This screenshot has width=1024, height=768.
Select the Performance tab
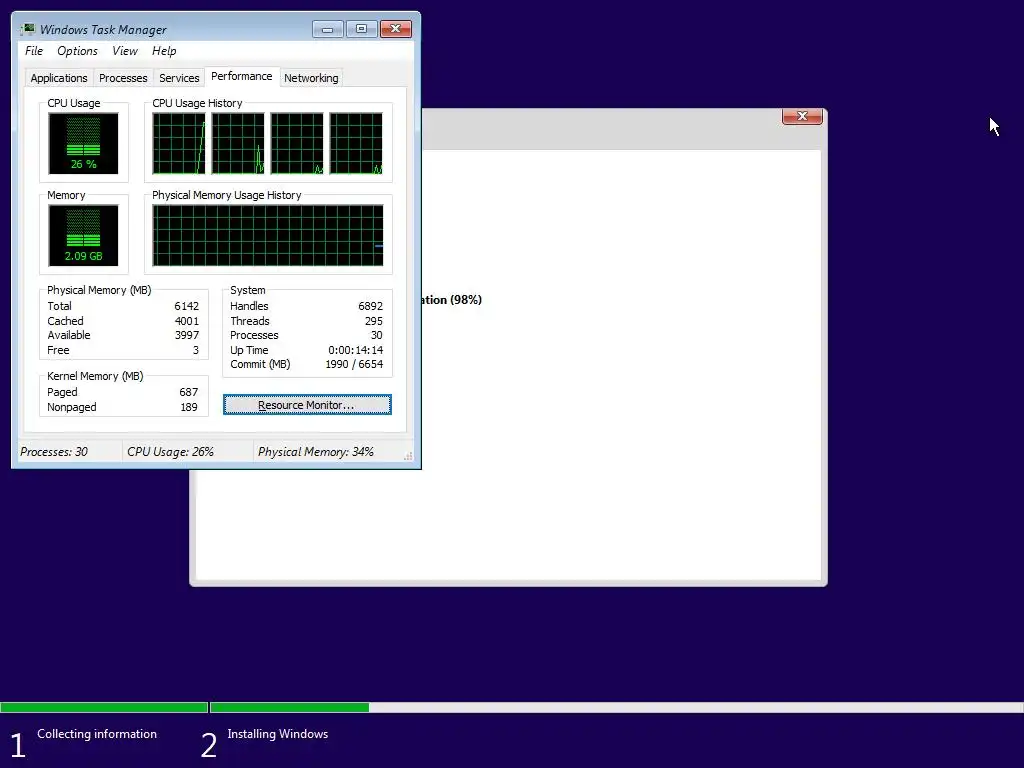click(242, 76)
